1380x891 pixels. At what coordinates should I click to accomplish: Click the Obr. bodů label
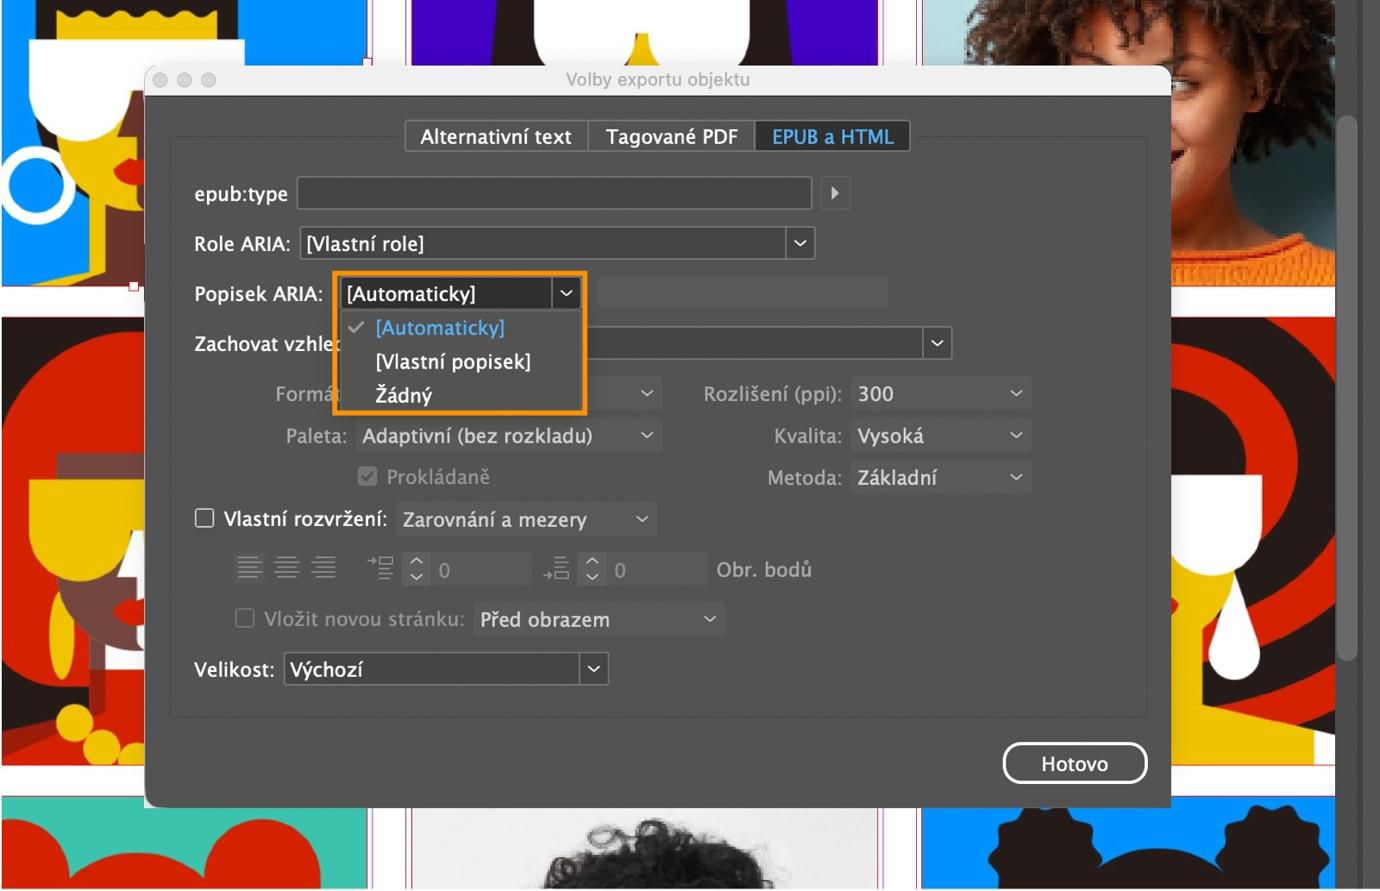(764, 570)
